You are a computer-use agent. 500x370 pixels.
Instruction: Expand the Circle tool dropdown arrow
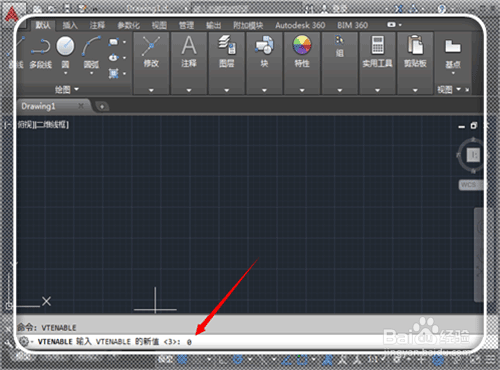point(65,73)
